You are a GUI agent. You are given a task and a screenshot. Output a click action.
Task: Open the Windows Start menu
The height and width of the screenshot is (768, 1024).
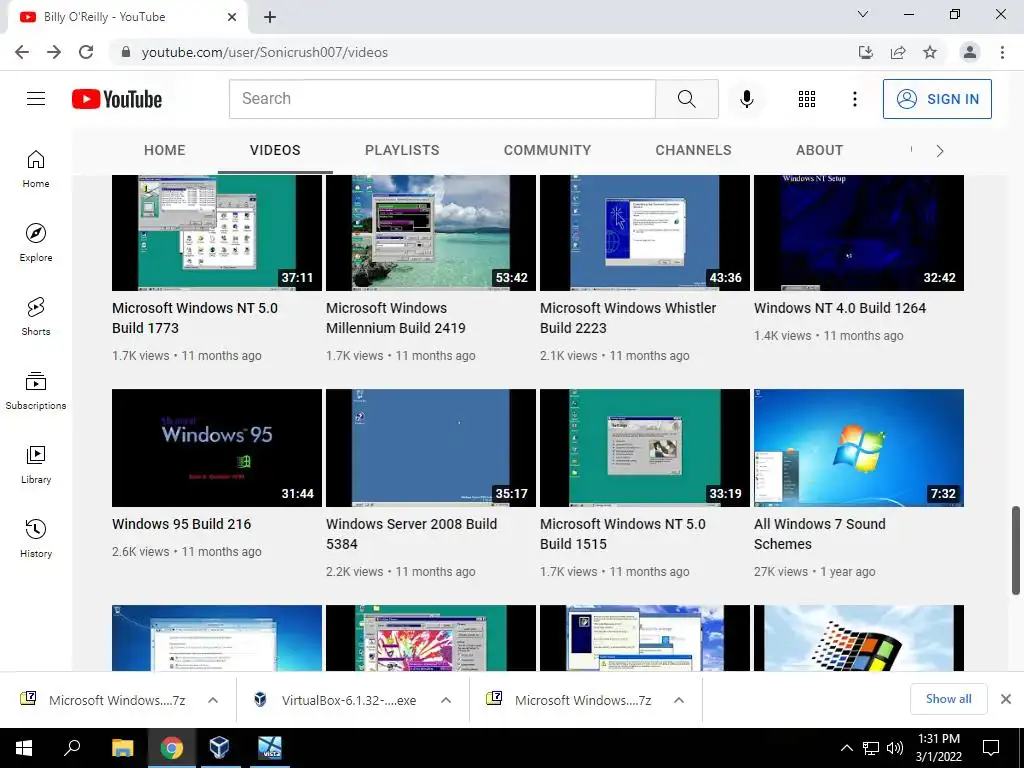(24, 748)
